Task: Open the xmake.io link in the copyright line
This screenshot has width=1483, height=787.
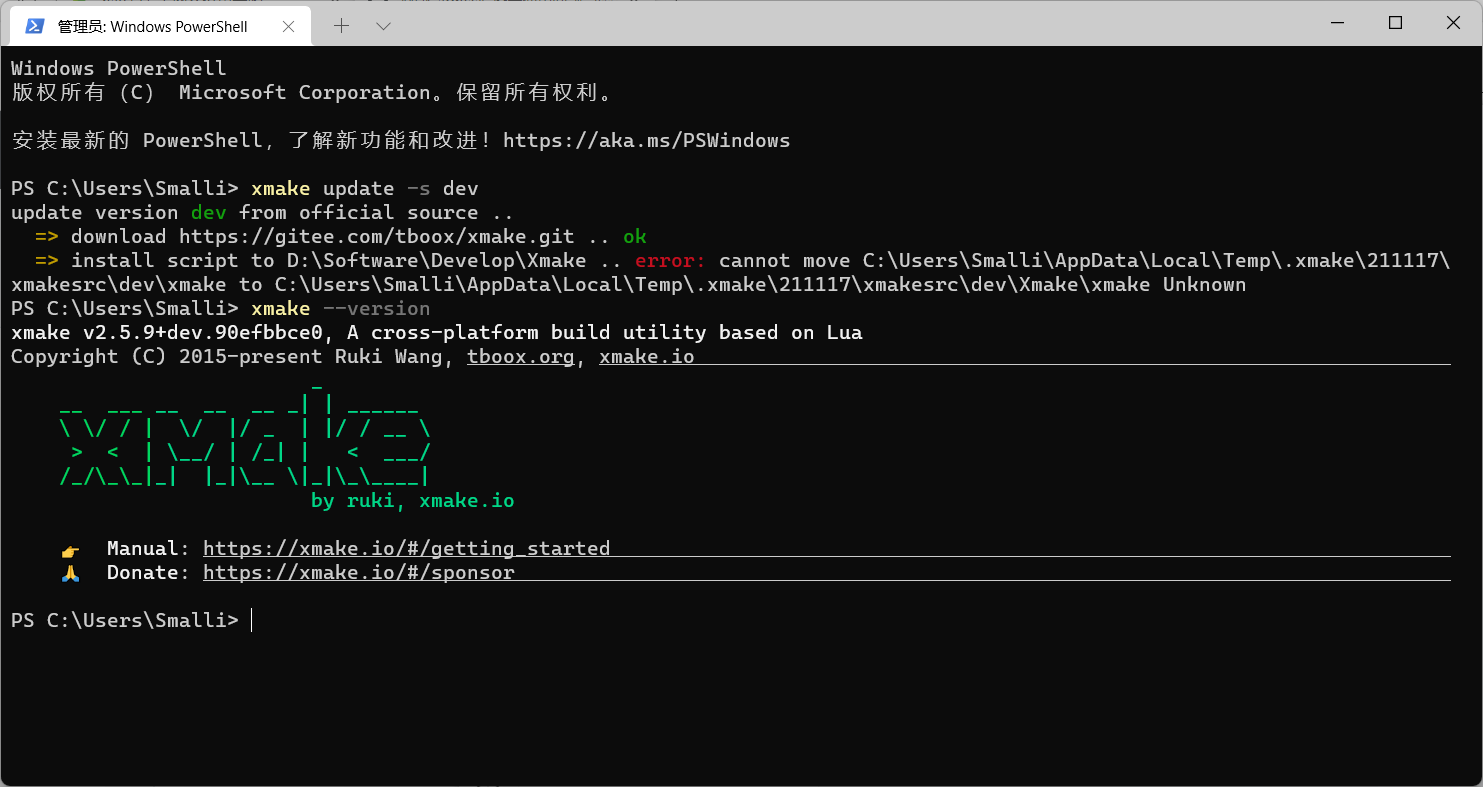Action: (x=646, y=357)
